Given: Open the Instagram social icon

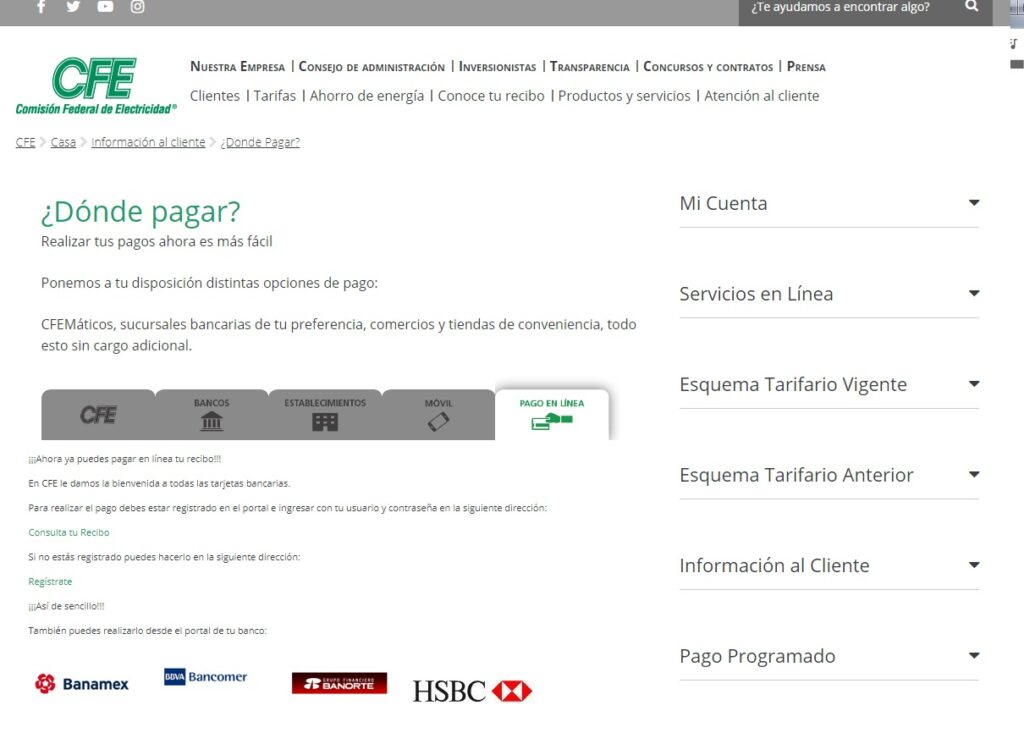Looking at the screenshot, I should coord(138,7).
